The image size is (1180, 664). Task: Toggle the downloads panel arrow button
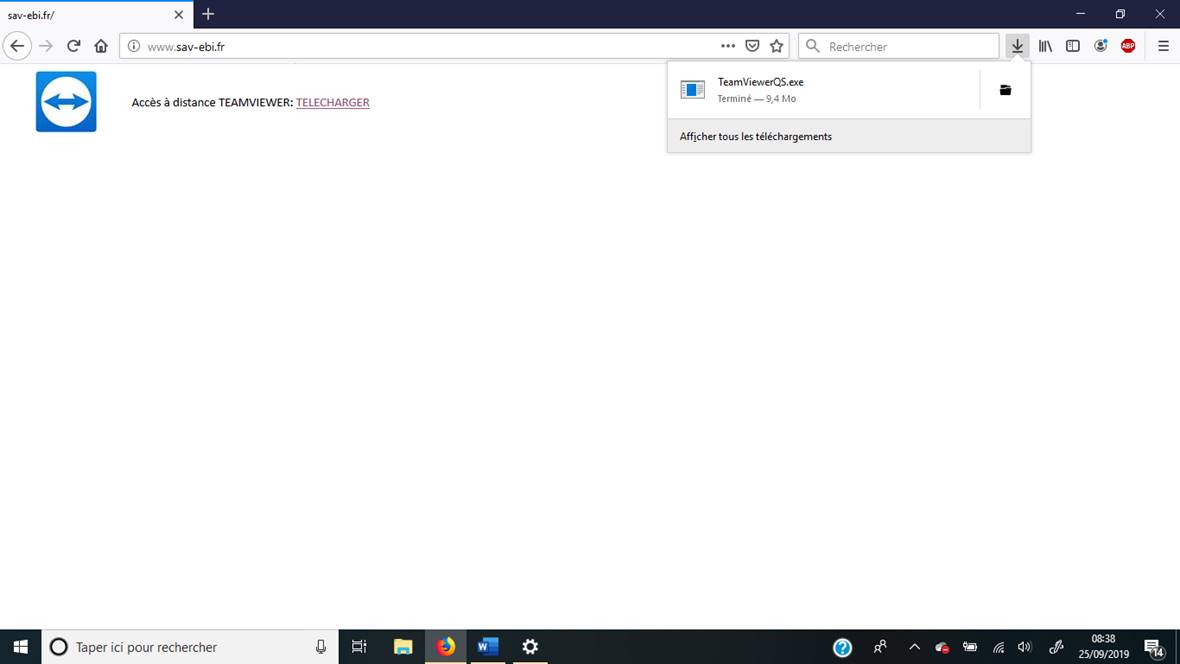click(x=1017, y=46)
